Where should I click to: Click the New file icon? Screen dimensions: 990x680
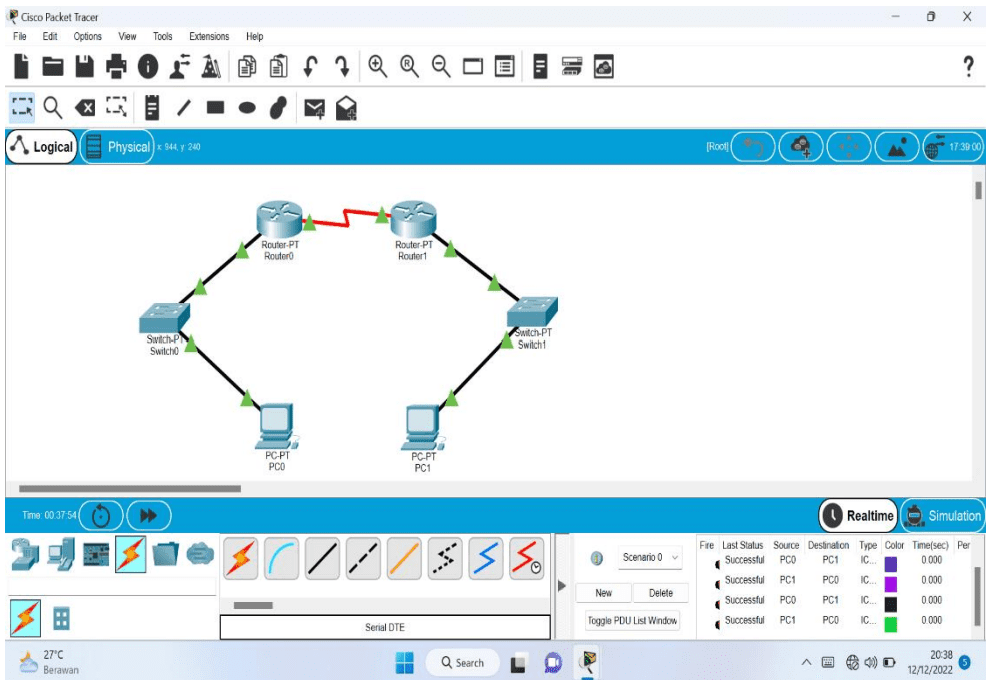pos(21,66)
